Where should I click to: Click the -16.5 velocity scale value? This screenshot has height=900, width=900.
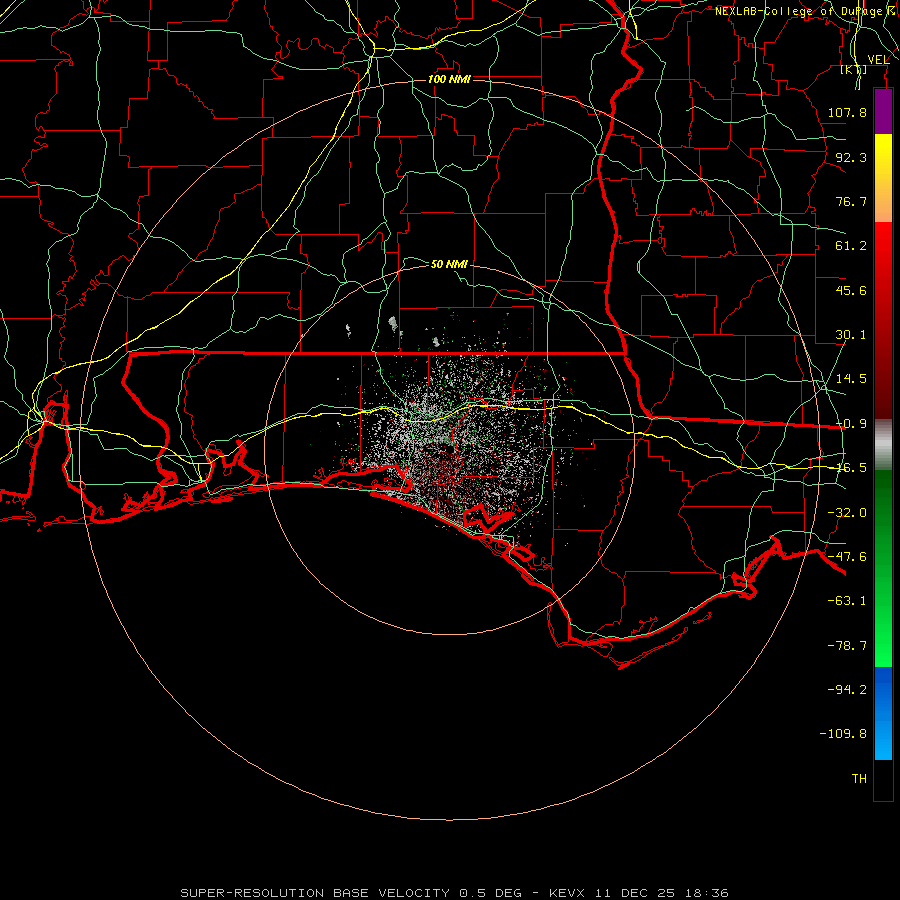click(851, 468)
